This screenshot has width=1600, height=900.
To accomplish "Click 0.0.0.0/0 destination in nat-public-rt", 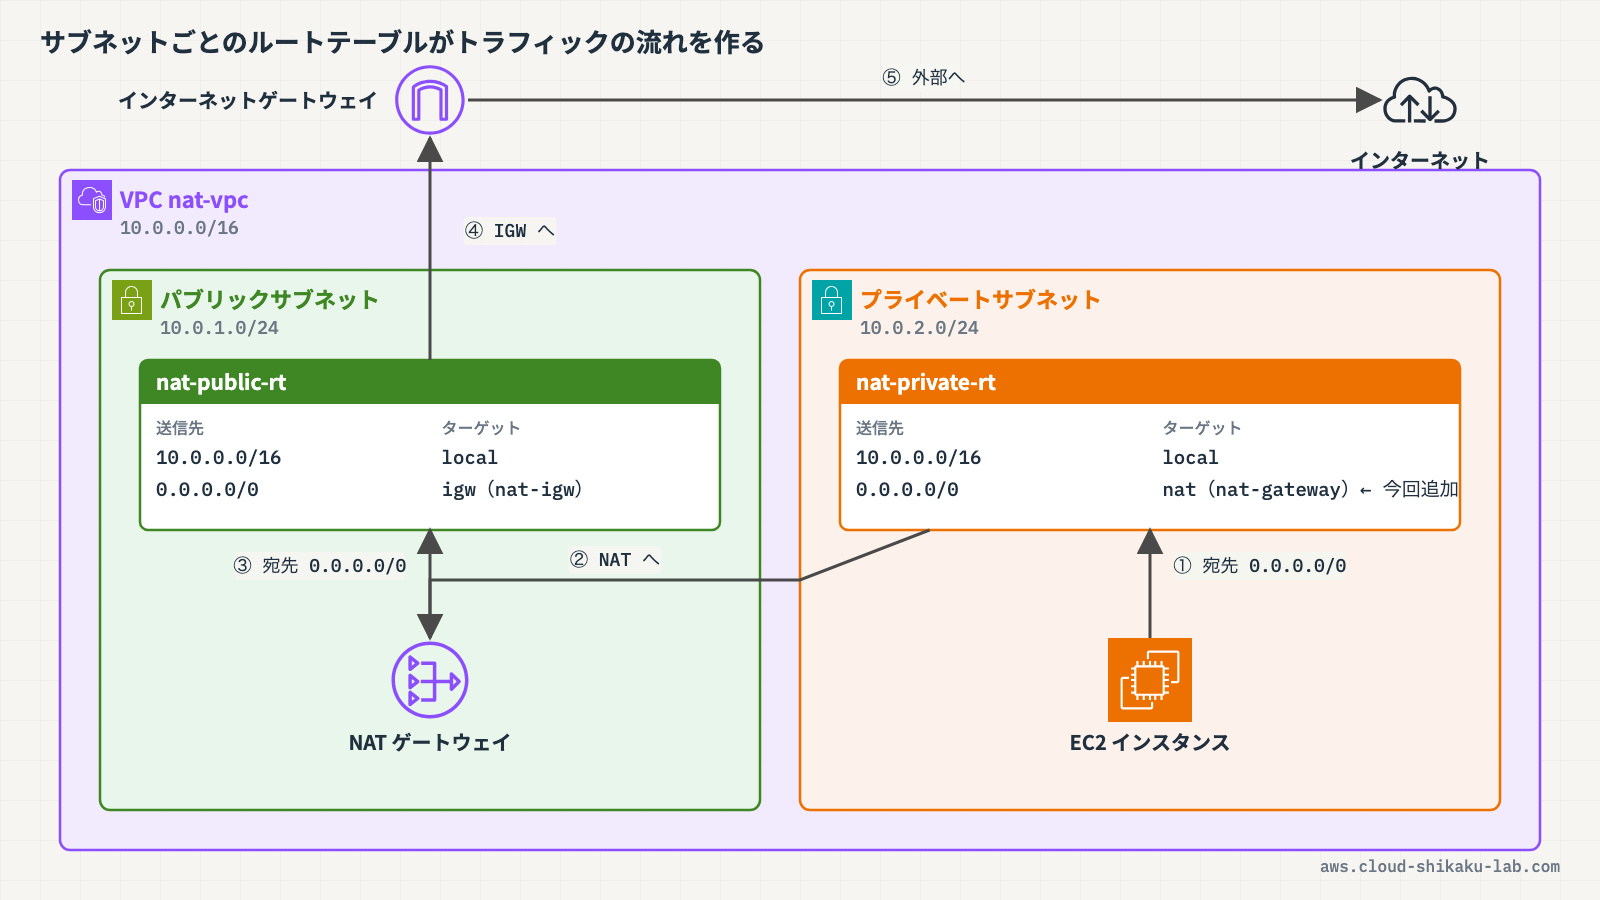I will [207, 490].
